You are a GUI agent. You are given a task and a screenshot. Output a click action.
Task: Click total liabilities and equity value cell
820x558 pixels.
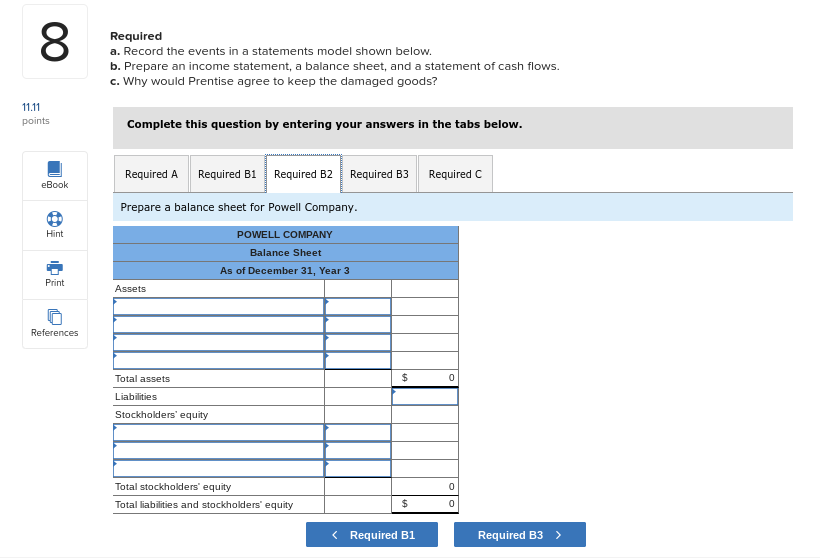425,504
